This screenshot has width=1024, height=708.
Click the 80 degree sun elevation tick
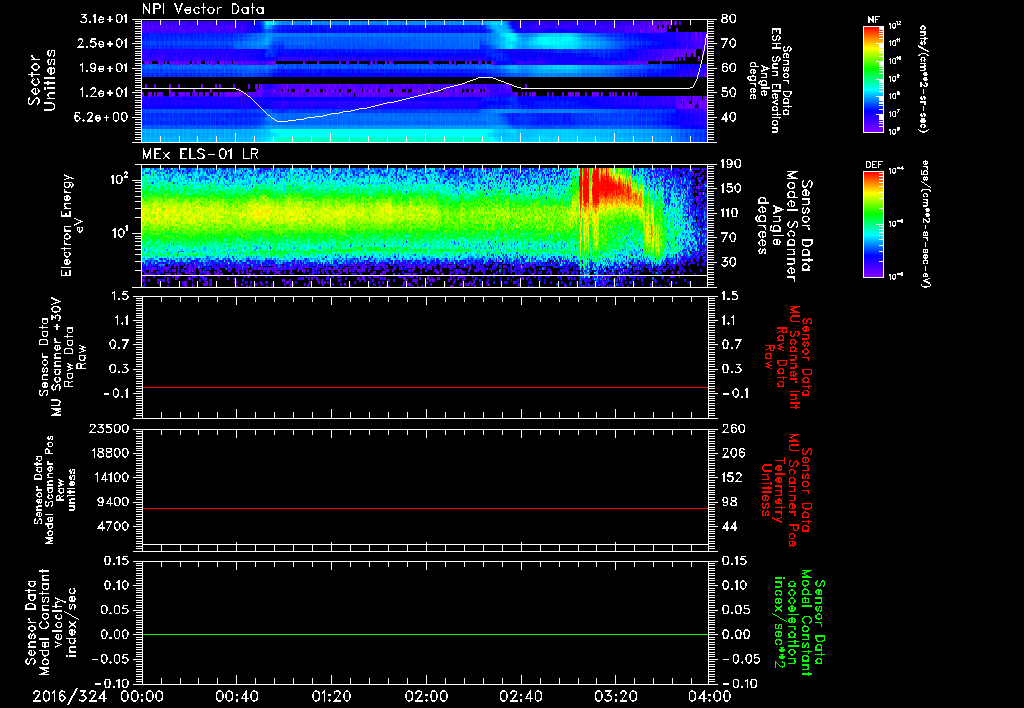tap(728, 19)
